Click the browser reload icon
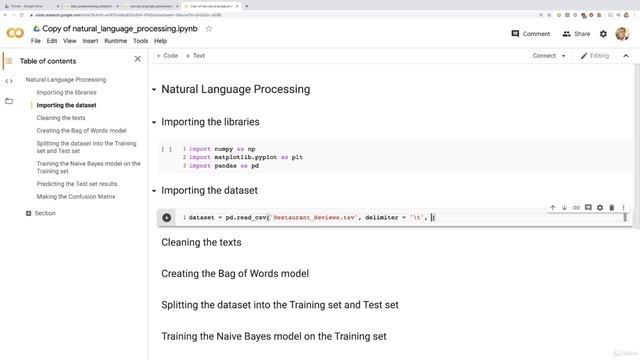The height and width of the screenshot is (360, 640). (22, 15)
